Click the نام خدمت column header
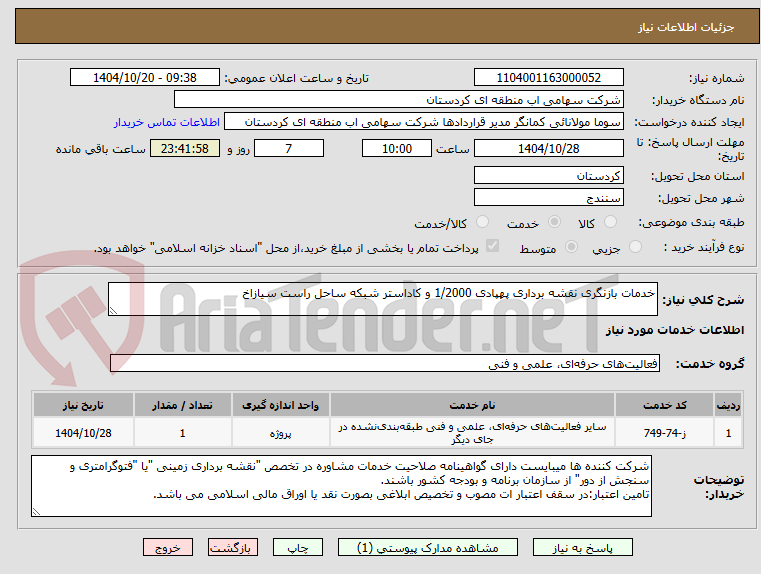This screenshot has height=574, width=761. pos(472,405)
